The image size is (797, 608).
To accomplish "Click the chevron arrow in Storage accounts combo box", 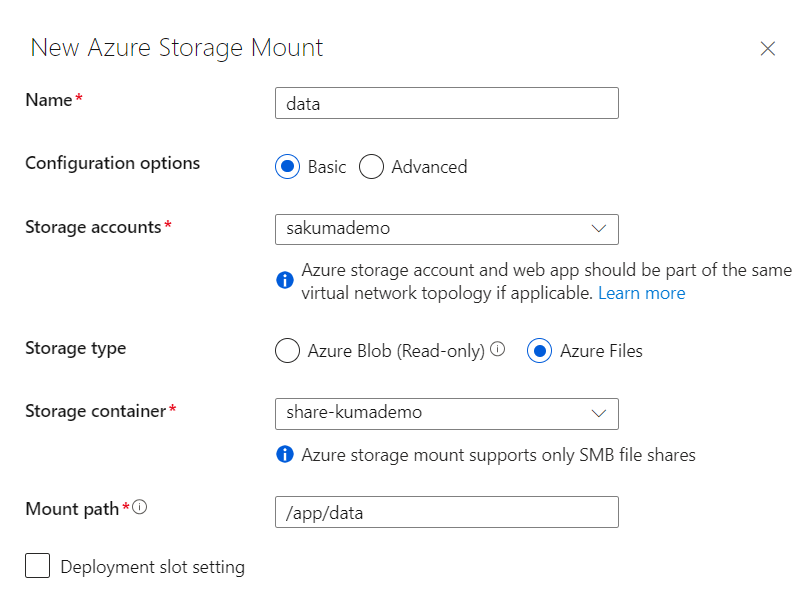I will tap(599, 229).
